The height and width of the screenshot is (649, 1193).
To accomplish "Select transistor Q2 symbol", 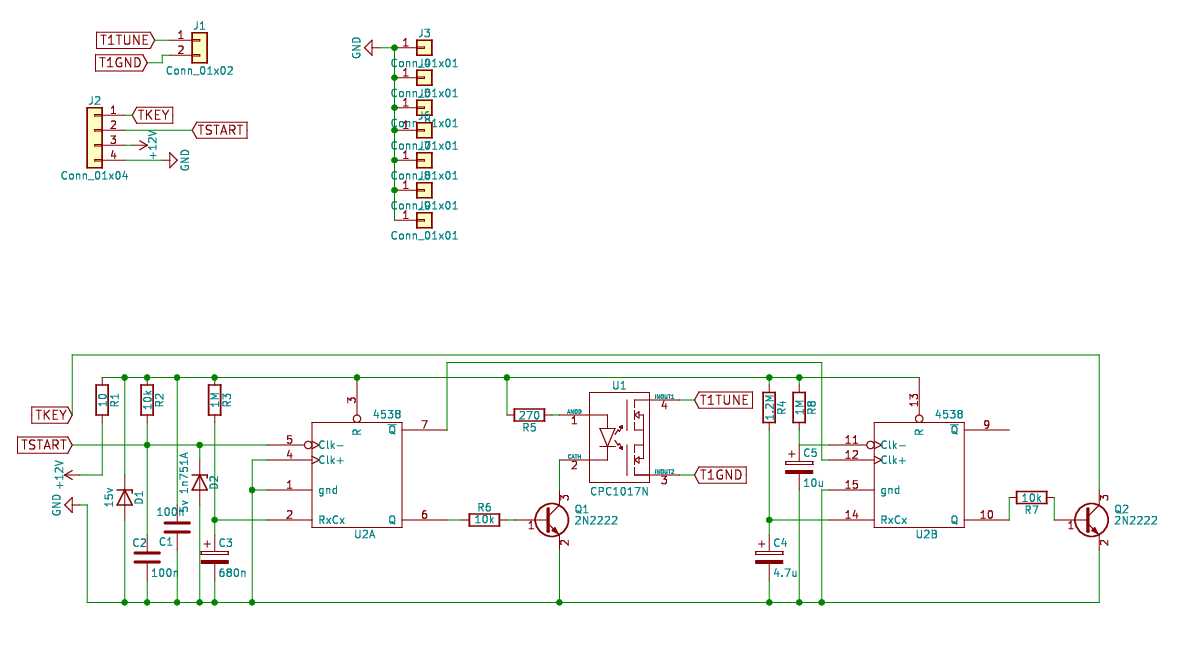I will (x=1092, y=520).
